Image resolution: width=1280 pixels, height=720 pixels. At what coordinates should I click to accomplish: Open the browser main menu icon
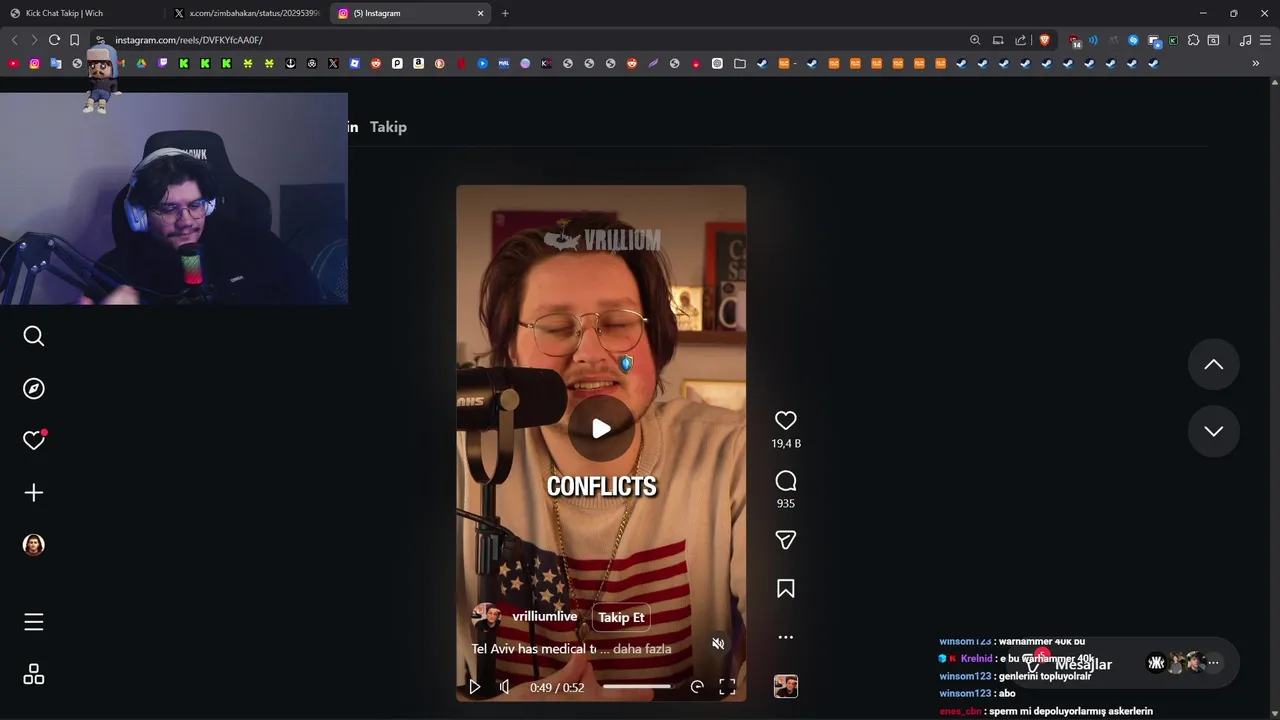(1265, 40)
